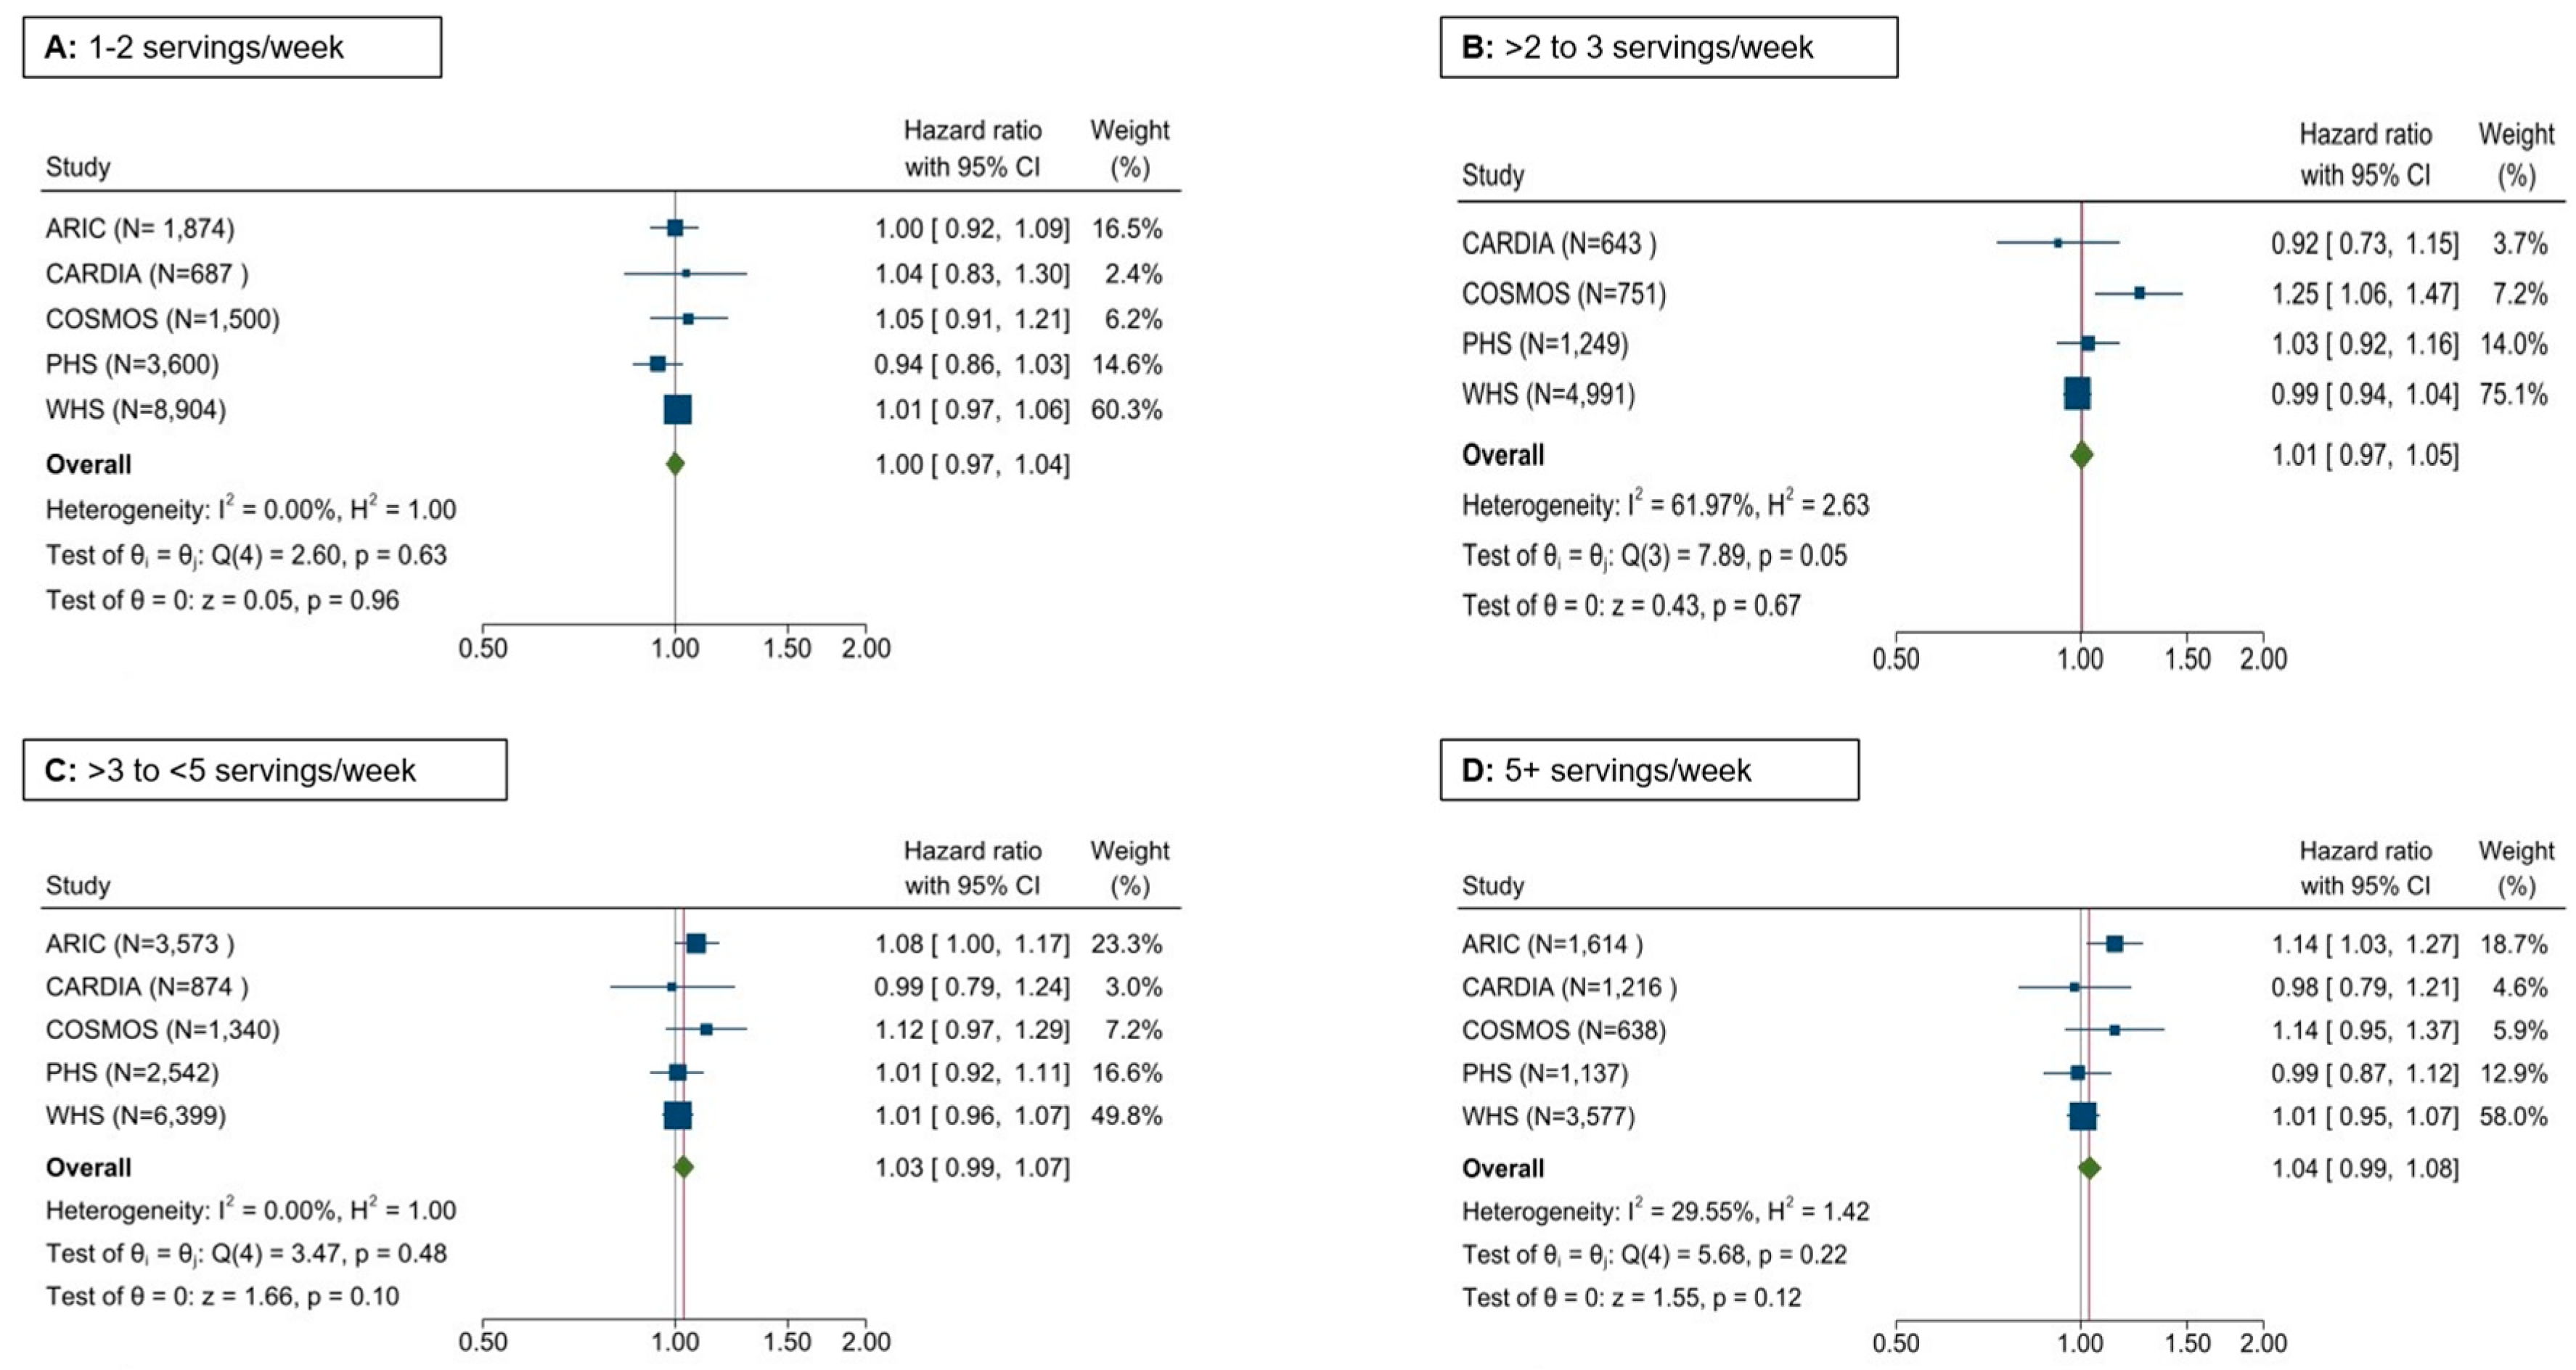Click the green Overall diamond in panel C

coord(683,1167)
